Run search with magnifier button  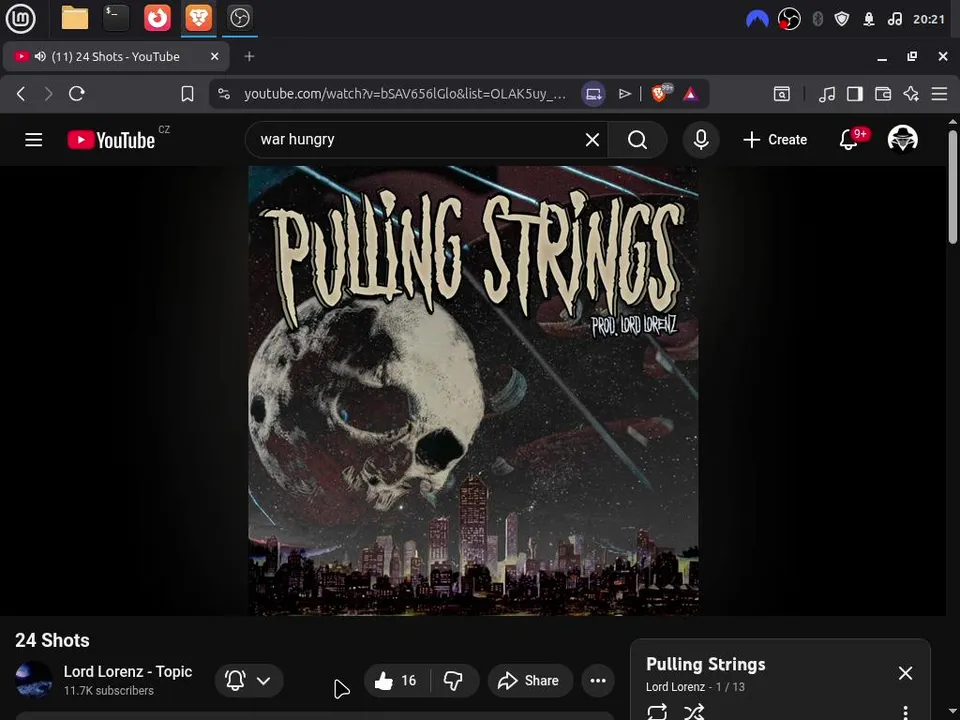pyautogui.click(x=637, y=140)
